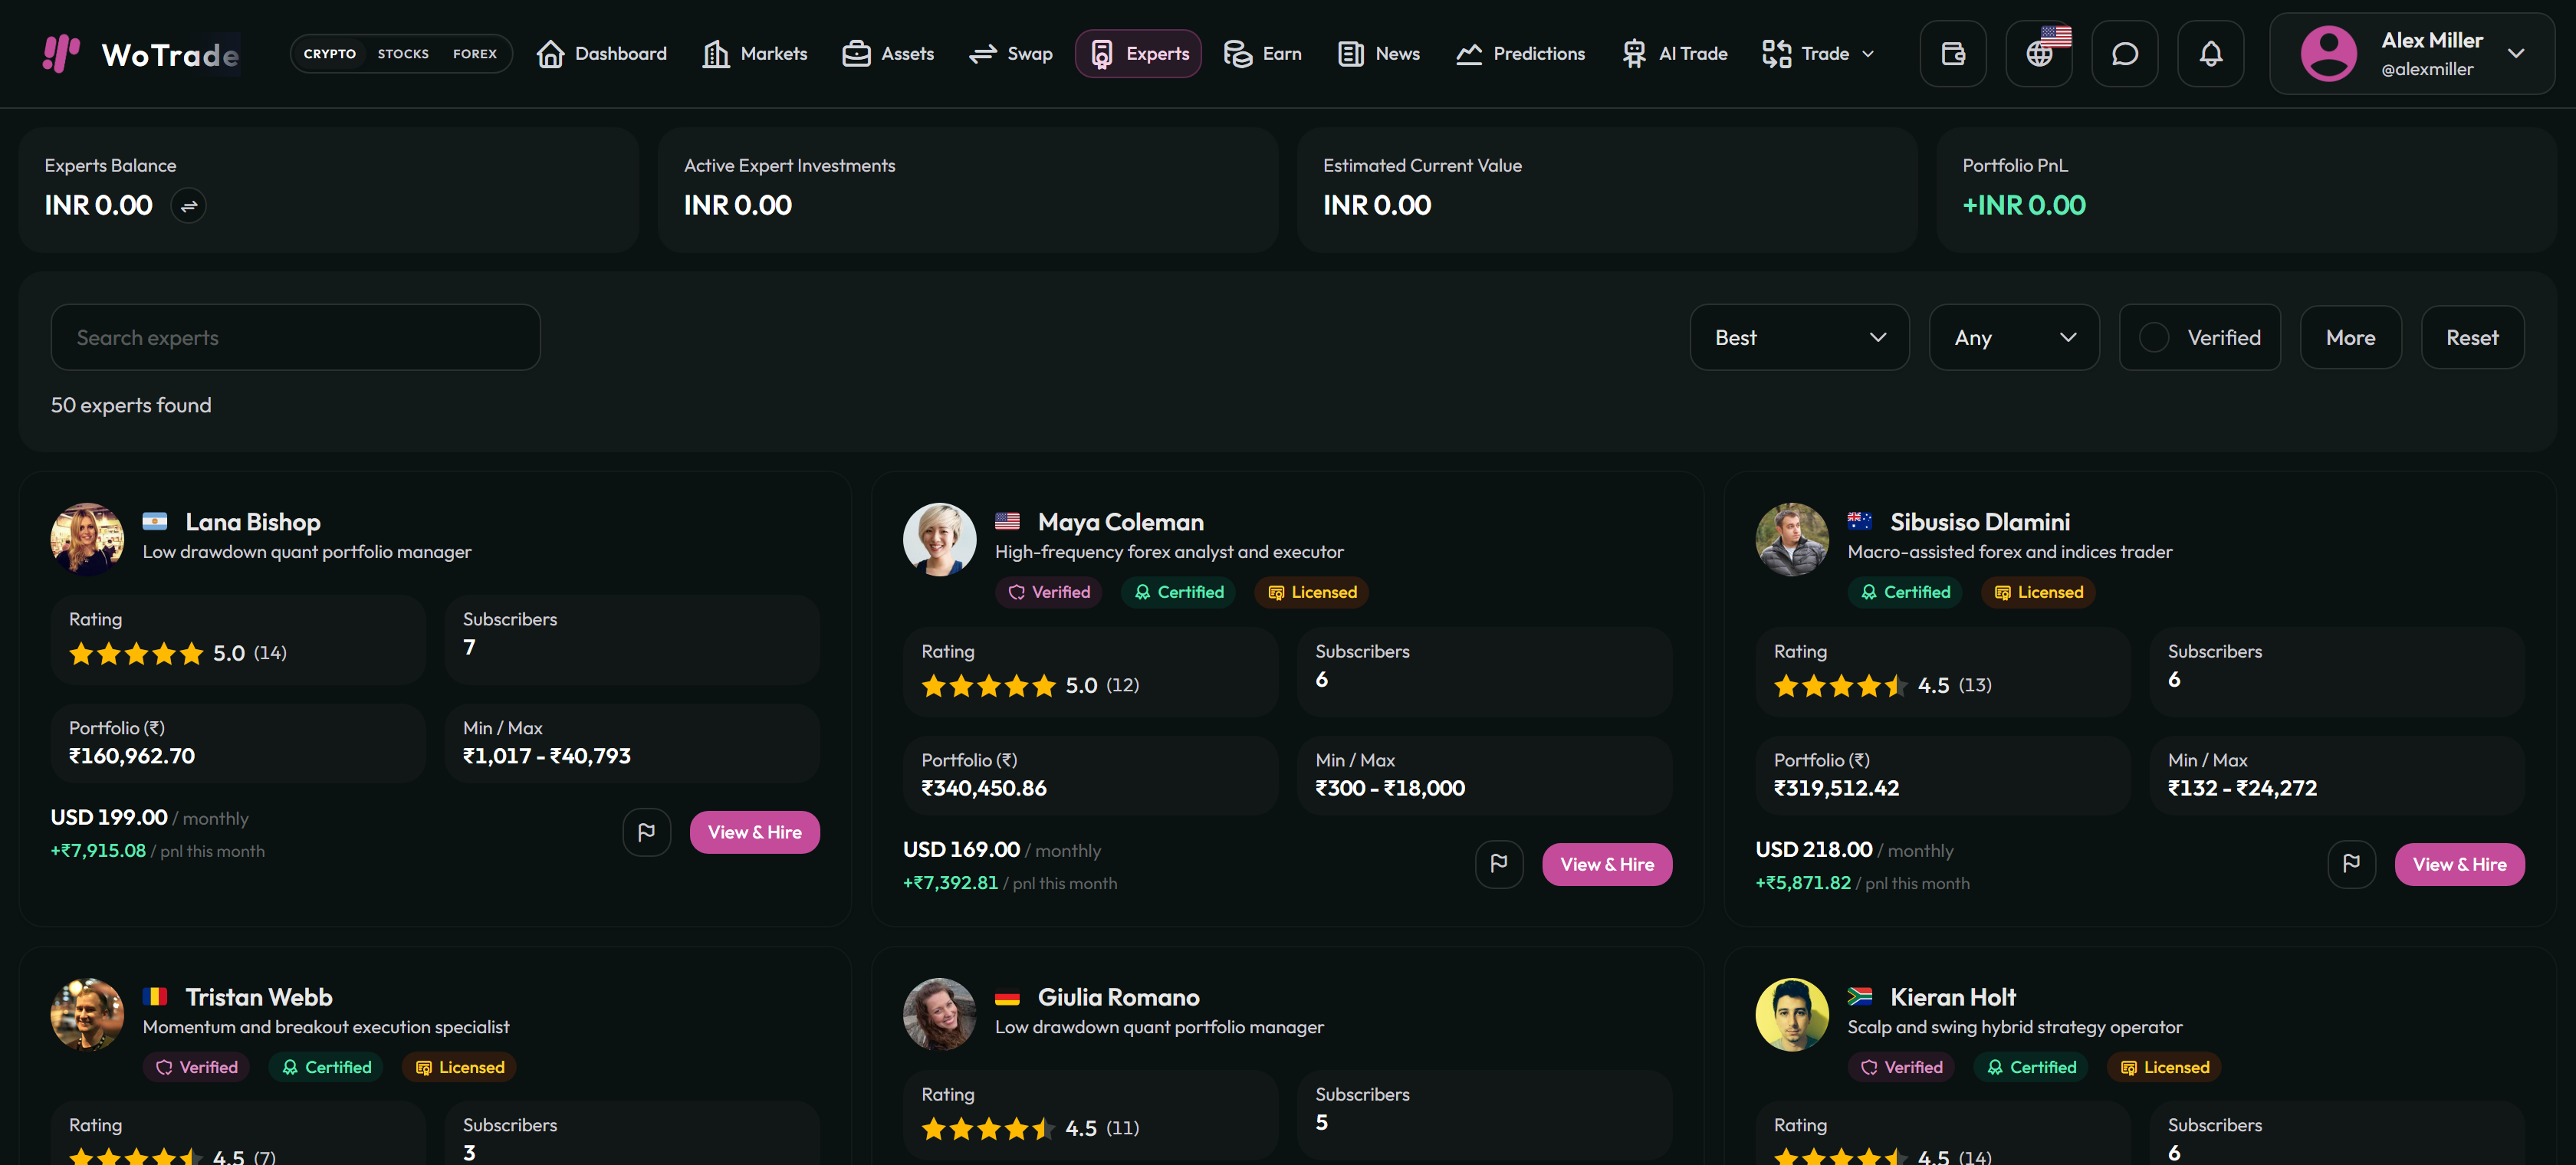View & Hire Sibusiso Dlamini
This screenshot has width=2576, height=1165.
pos(2459,864)
